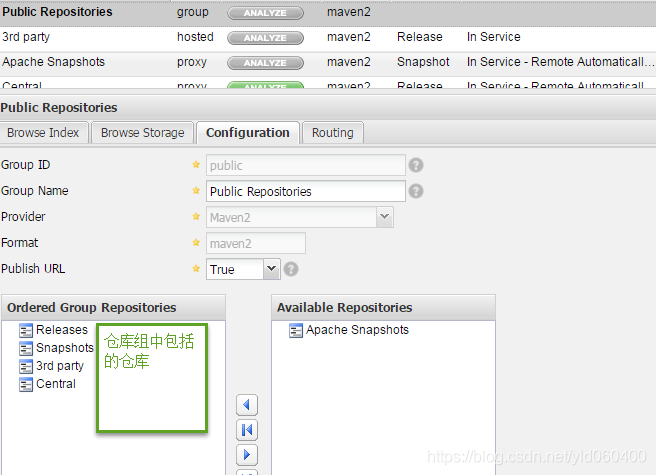Open the Routing tab

[333, 133]
